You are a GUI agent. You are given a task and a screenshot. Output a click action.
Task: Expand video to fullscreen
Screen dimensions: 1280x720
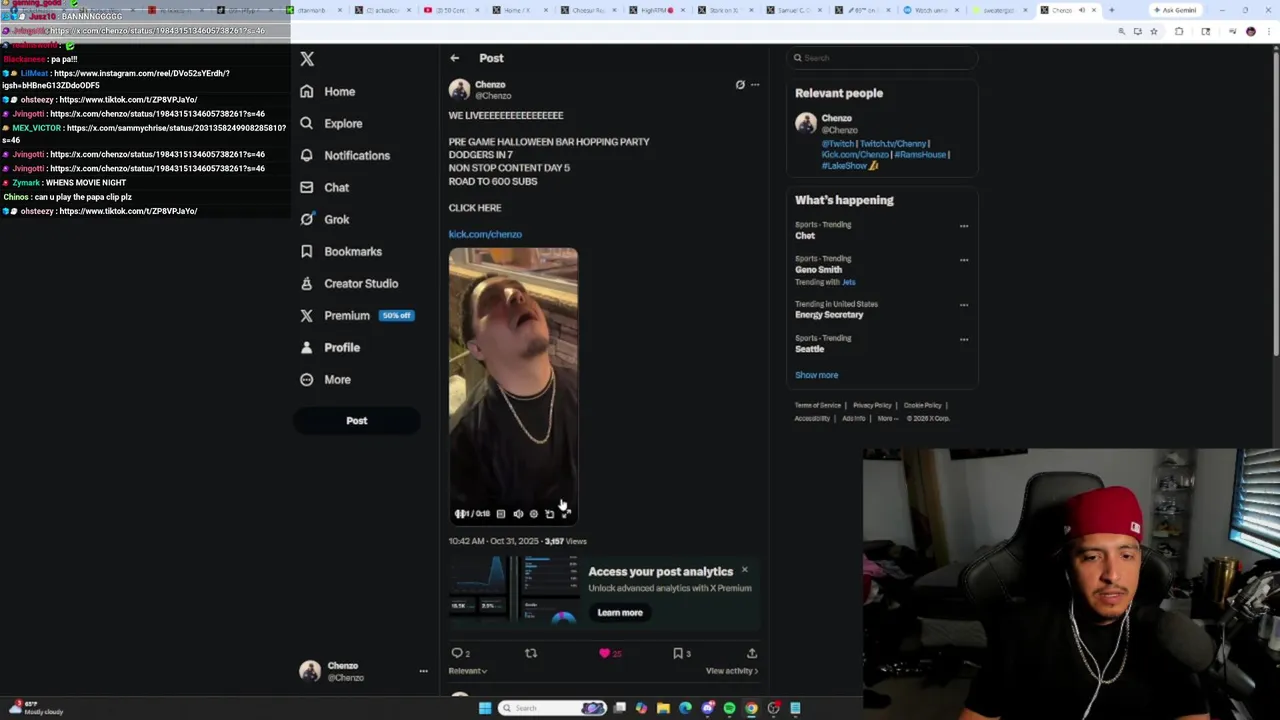pyautogui.click(x=565, y=514)
